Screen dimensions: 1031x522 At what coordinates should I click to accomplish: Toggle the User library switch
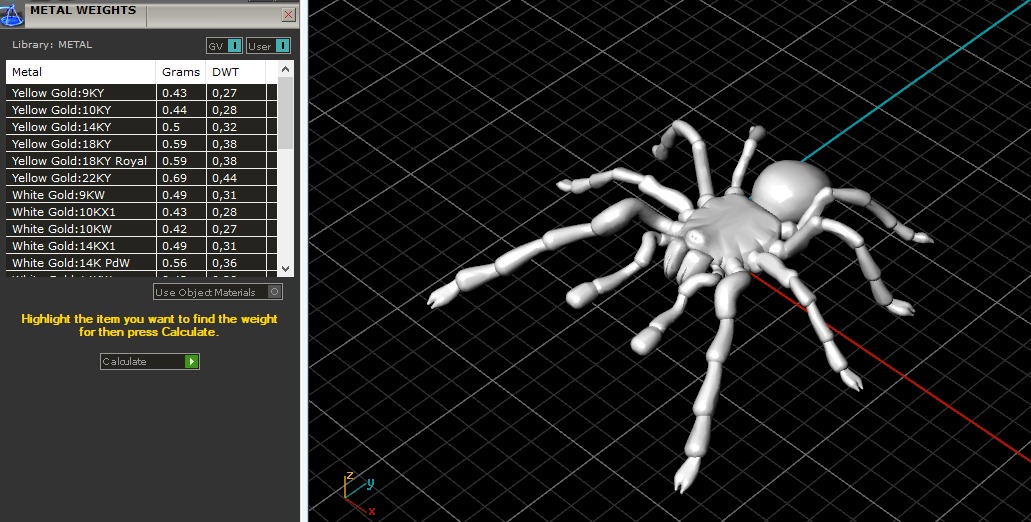click(x=268, y=46)
